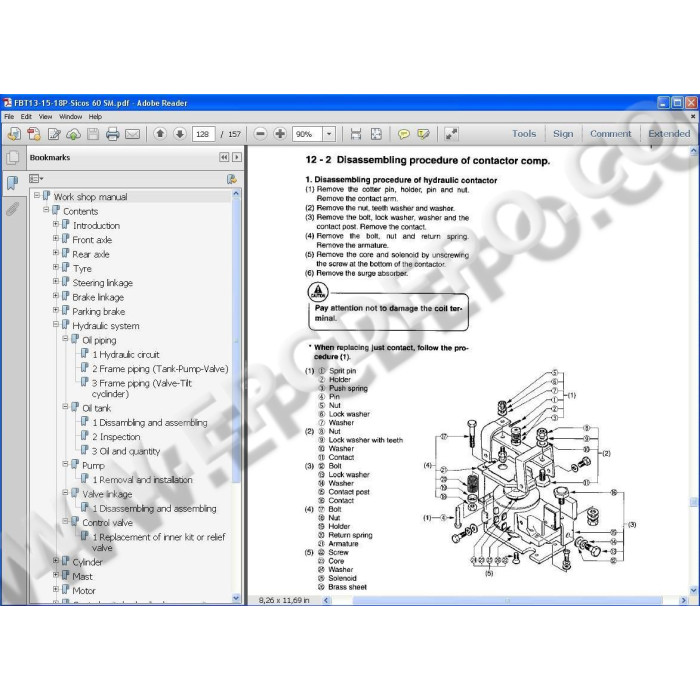Screen dimensions: 700x700
Task: Go to next page with down arrow
Action: pos(179,133)
